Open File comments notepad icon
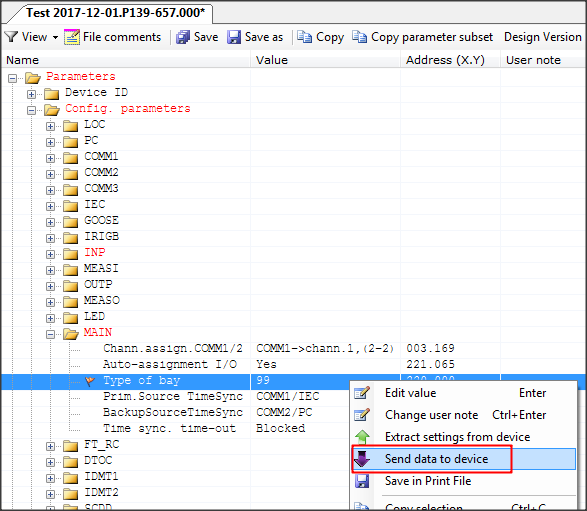The height and width of the screenshot is (511, 587). [x=72, y=37]
